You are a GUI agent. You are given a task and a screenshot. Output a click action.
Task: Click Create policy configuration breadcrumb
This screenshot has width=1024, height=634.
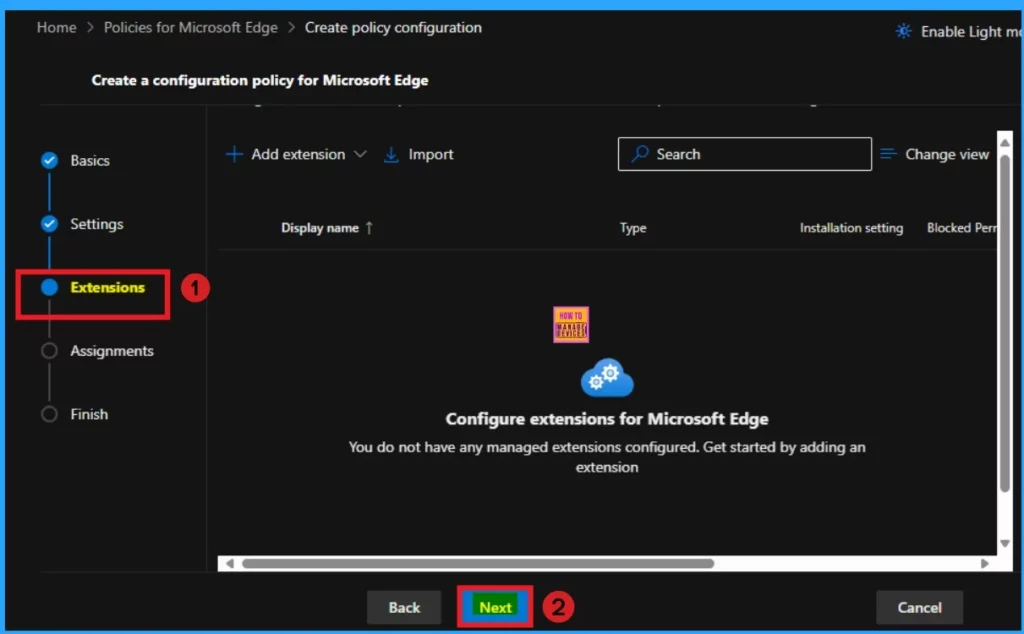[393, 27]
